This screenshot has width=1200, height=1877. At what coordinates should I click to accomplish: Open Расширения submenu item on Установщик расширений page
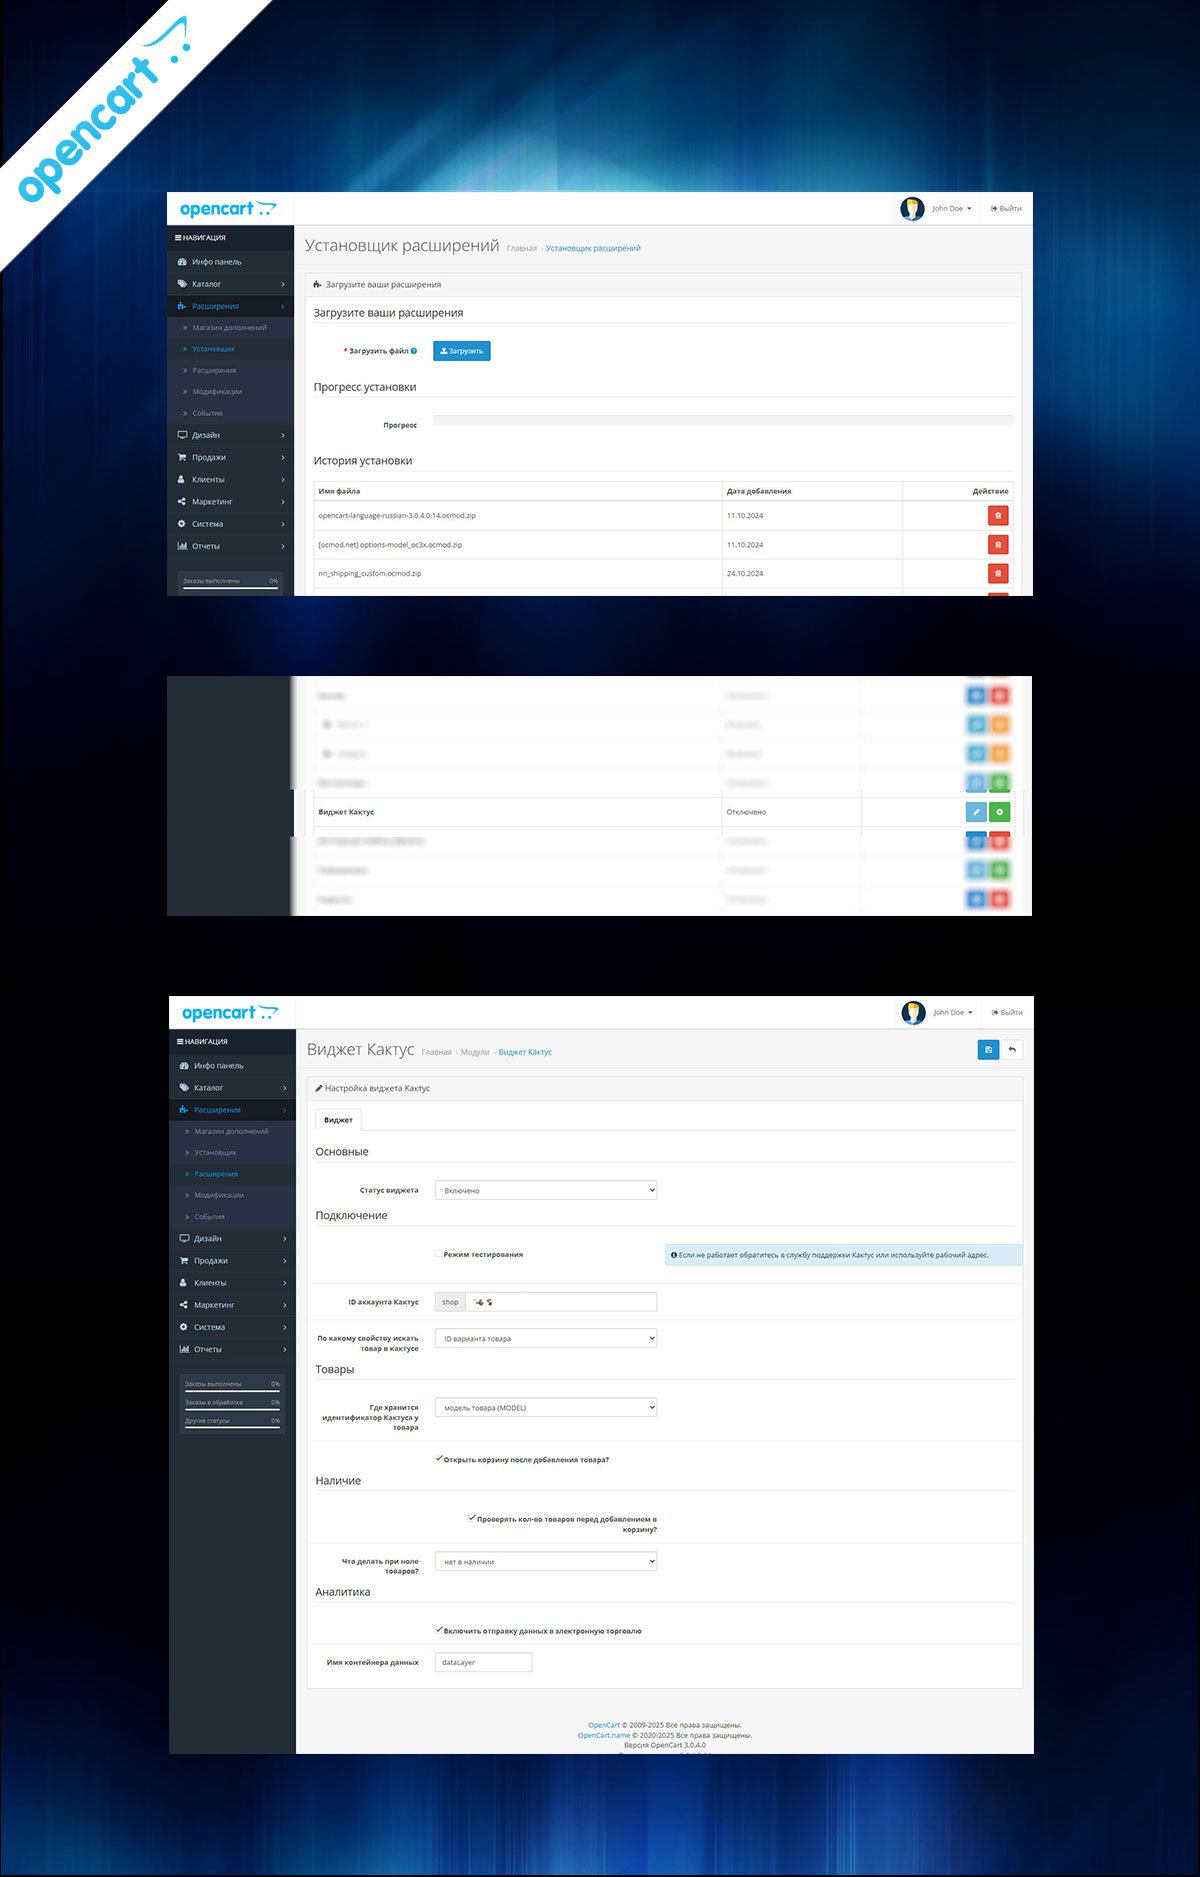231,371
